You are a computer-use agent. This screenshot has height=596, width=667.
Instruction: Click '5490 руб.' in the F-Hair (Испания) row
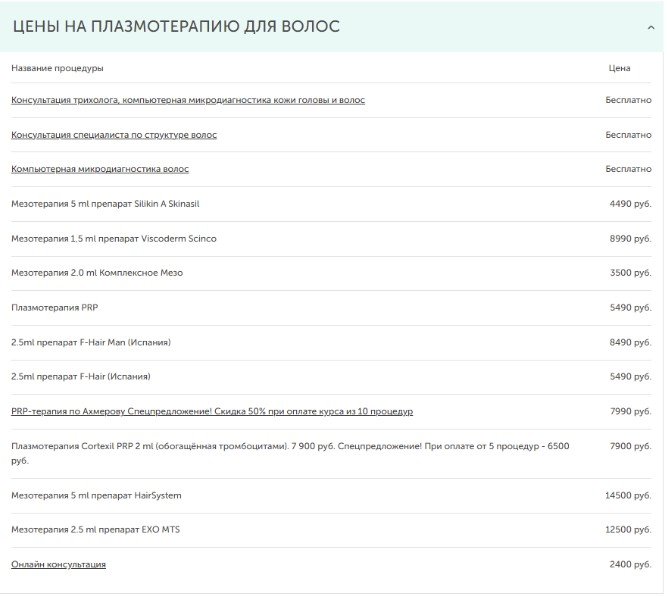pos(630,377)
